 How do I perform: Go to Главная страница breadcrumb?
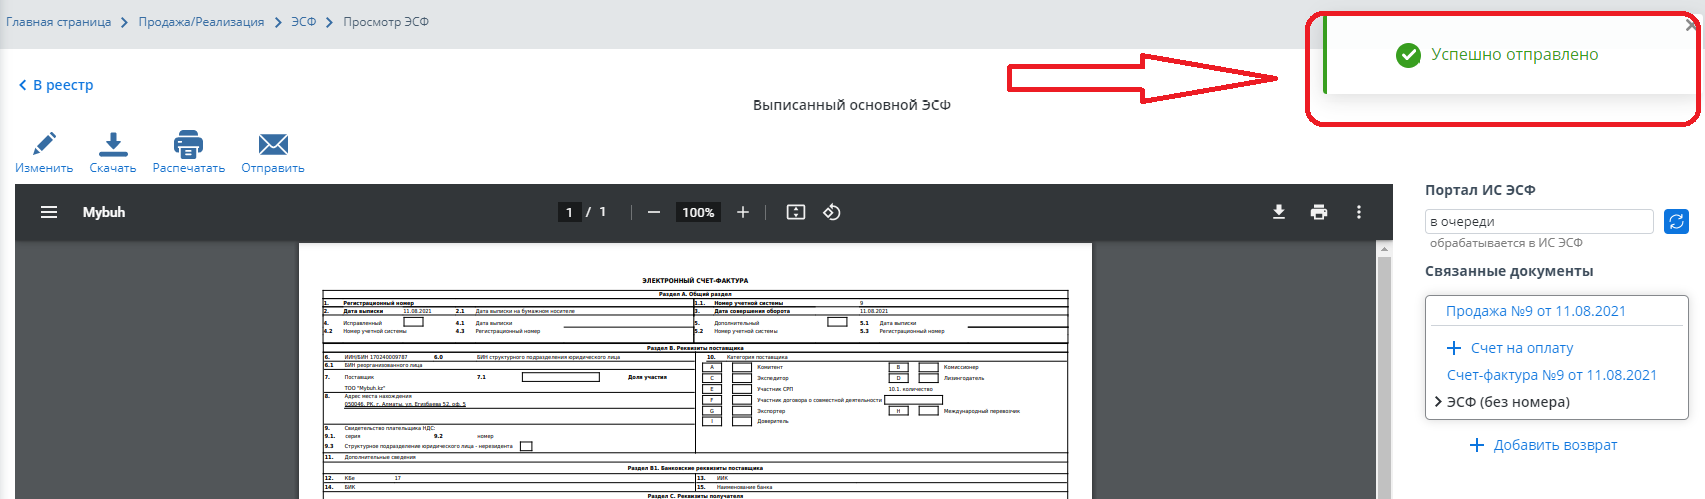pos(59,22)
